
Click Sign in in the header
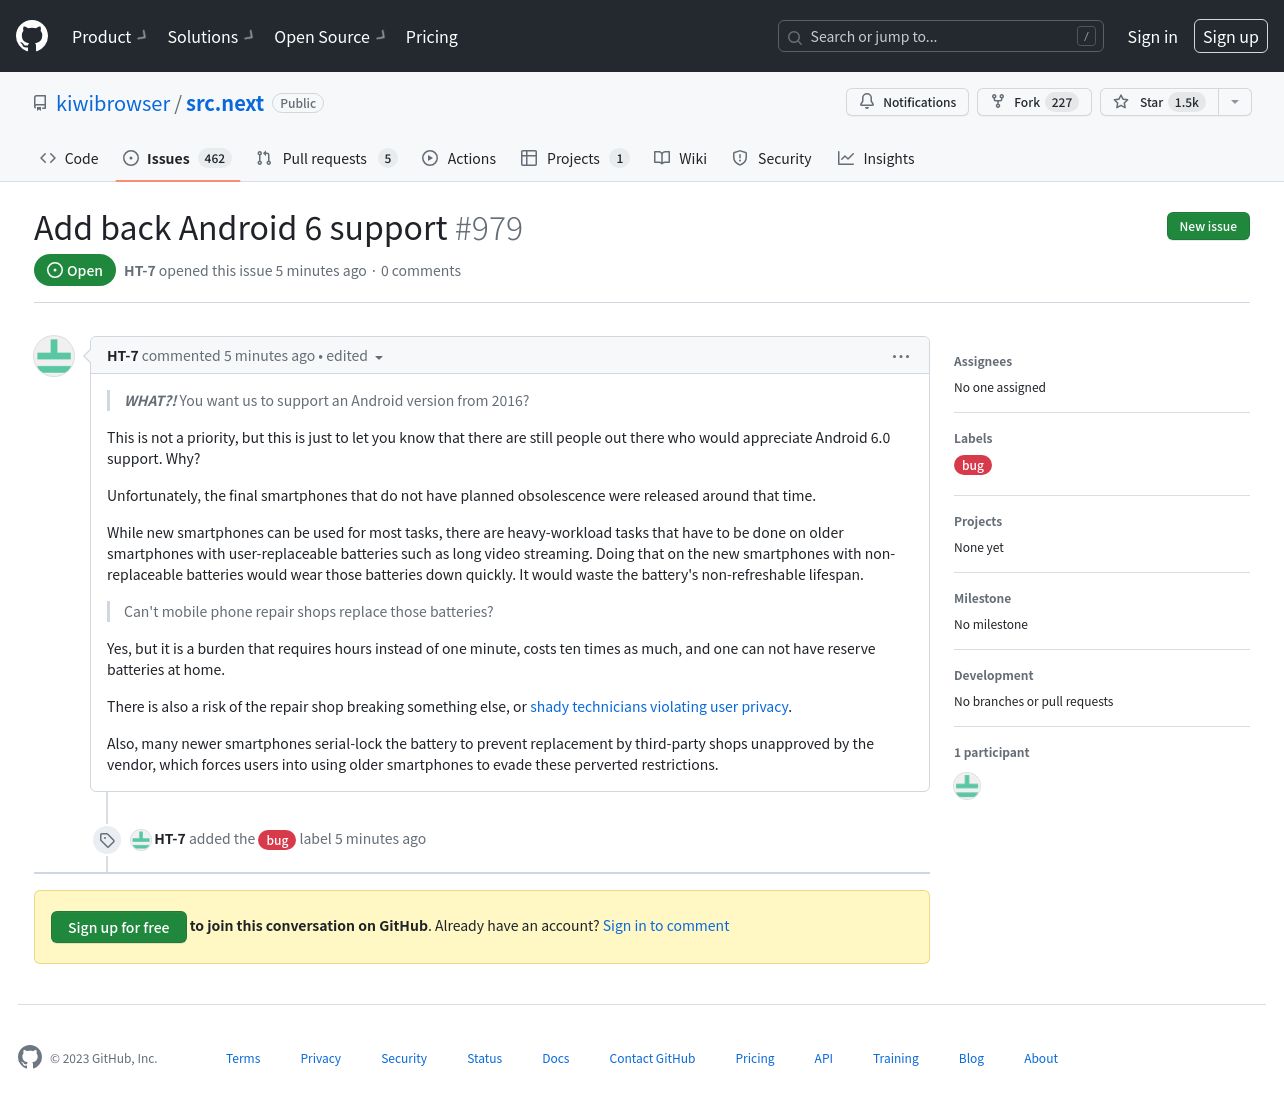pos(1152,37)
